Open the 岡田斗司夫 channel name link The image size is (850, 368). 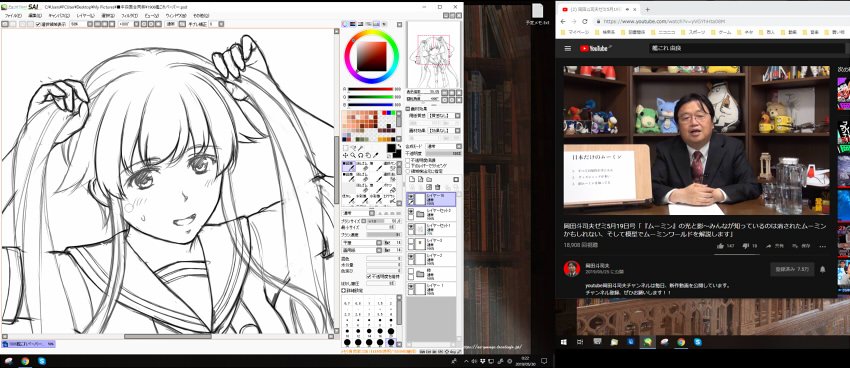point(597,265)
